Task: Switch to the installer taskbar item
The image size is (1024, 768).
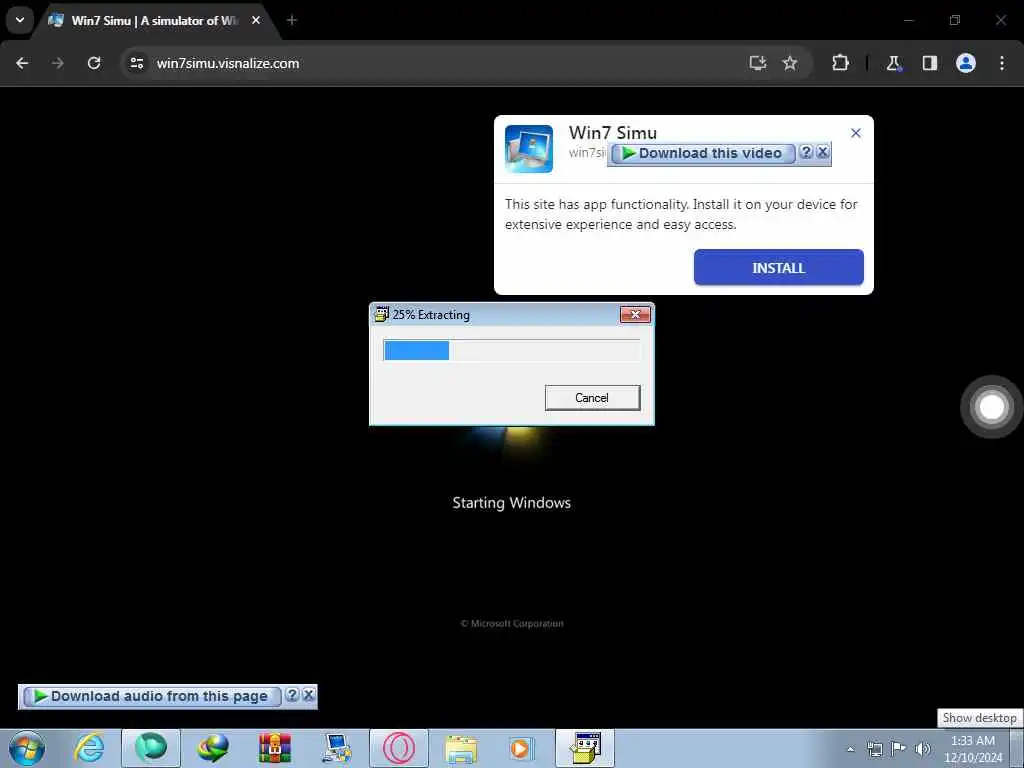Action: (x=585, y=748)
